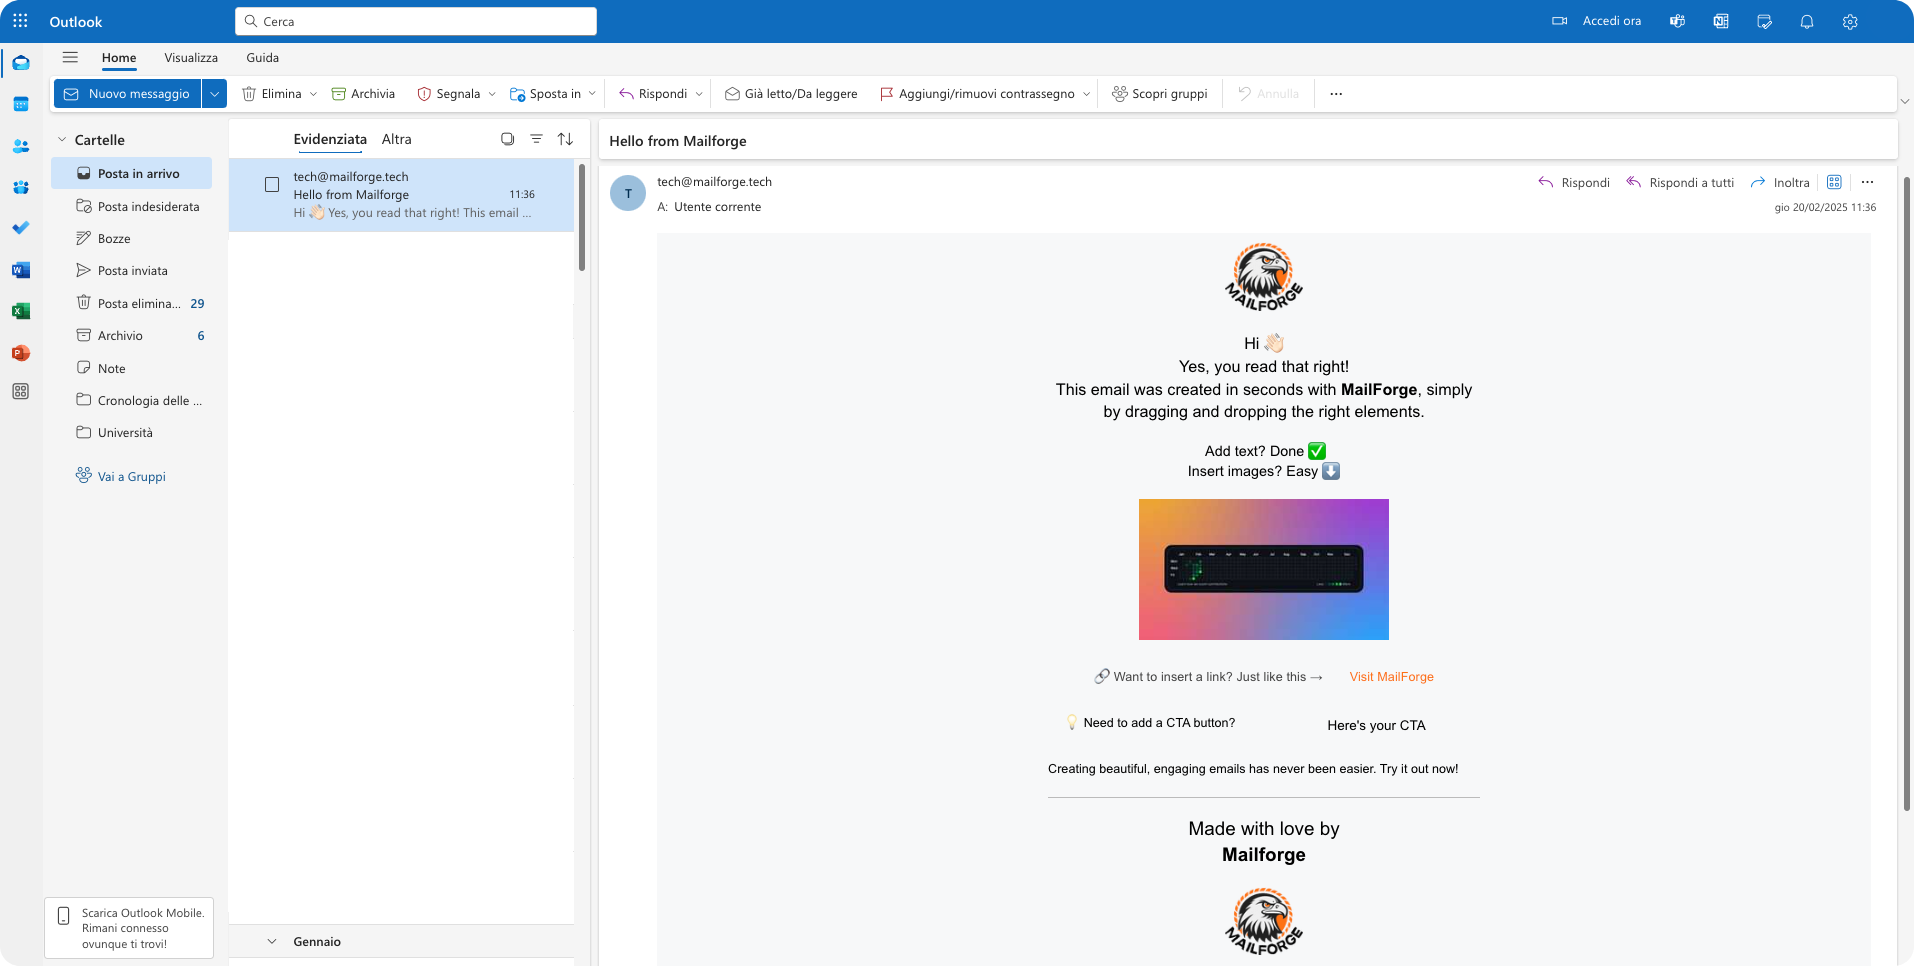Switch to the Visualizza tab
The width and height of the screenshot is (1914, 966).
[191, 58]
